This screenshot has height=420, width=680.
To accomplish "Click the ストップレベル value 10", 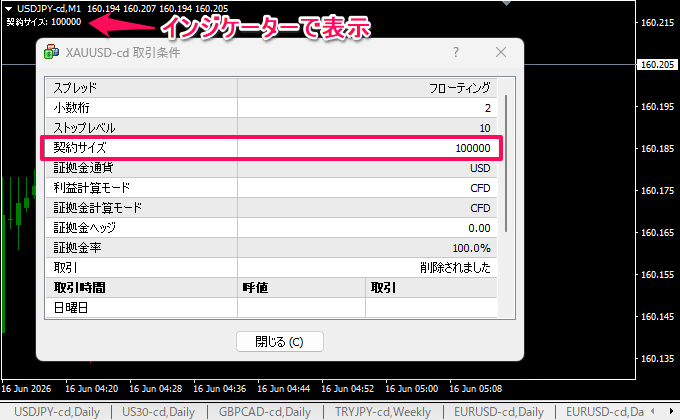I will (485, 128).
